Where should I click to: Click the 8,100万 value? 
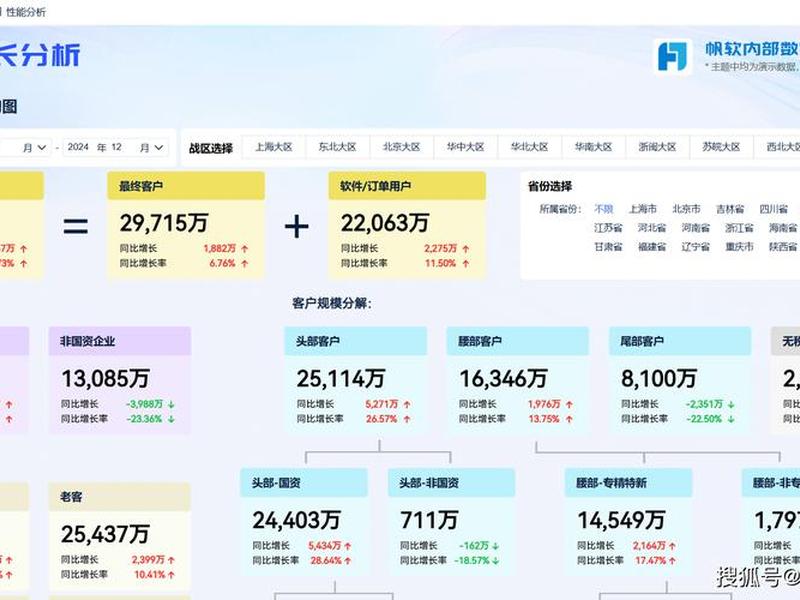pyautogui.click(x=659, y=379)
